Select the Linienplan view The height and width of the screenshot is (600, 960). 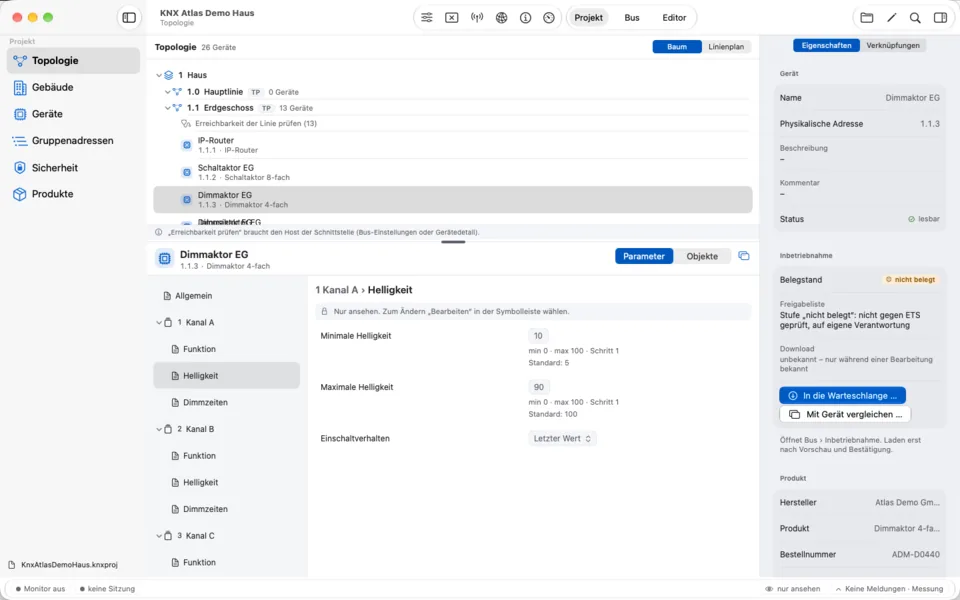click(x=726, y=47)
